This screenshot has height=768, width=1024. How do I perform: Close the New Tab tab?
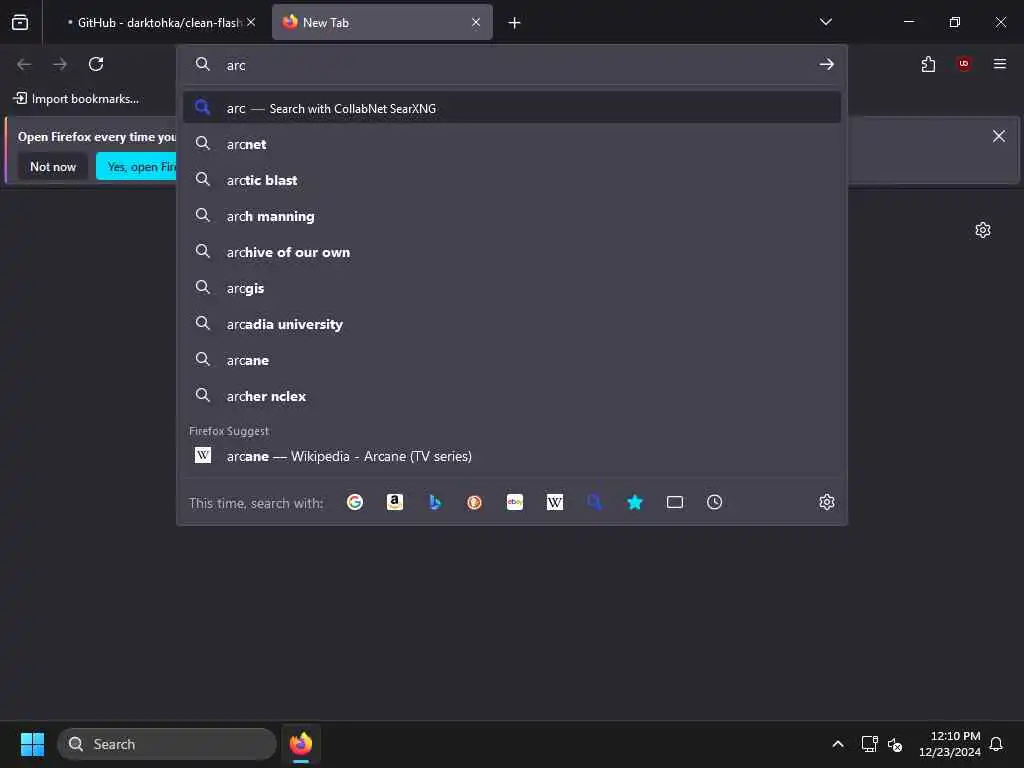click(x=476, y=22)
